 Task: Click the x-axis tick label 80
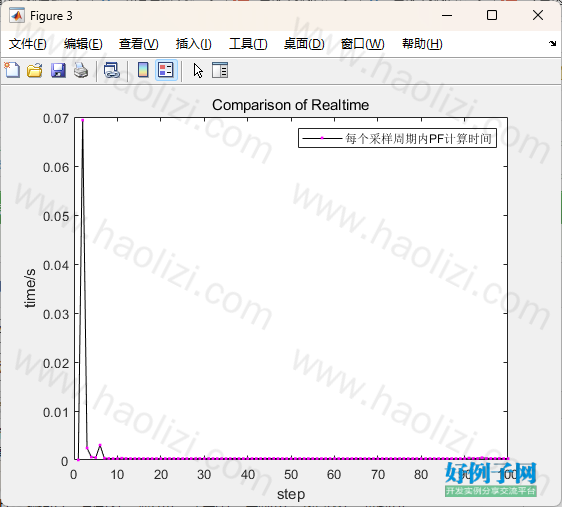pos(421,475)
